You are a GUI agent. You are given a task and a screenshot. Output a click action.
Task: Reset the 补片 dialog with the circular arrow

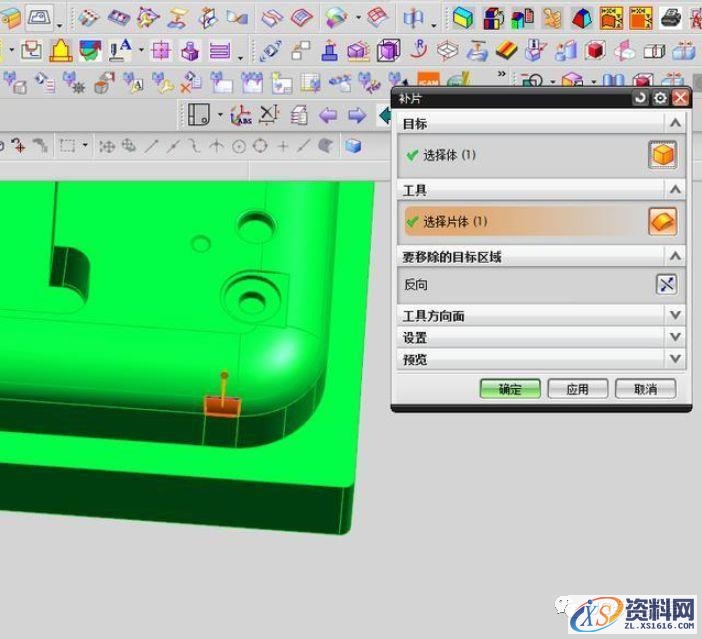640,98
